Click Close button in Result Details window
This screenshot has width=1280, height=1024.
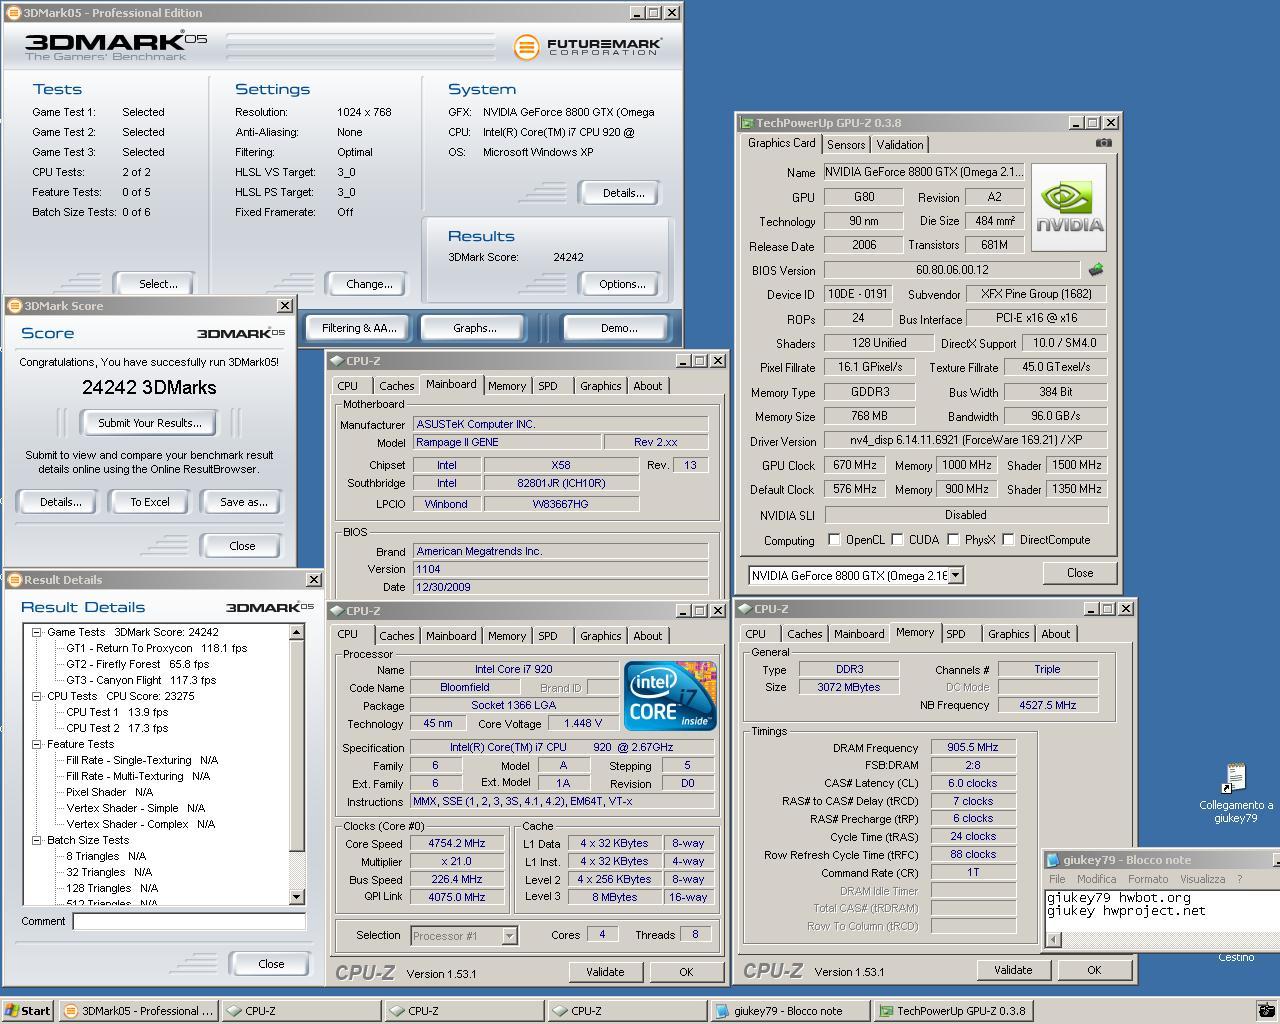[271, 964]
